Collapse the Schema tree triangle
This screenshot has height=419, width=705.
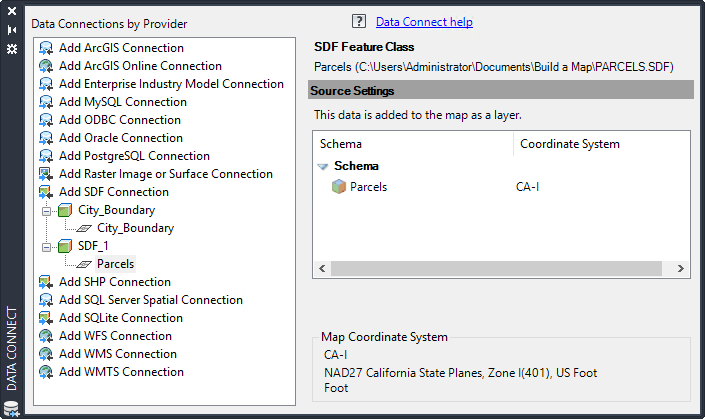coord(323,167)
